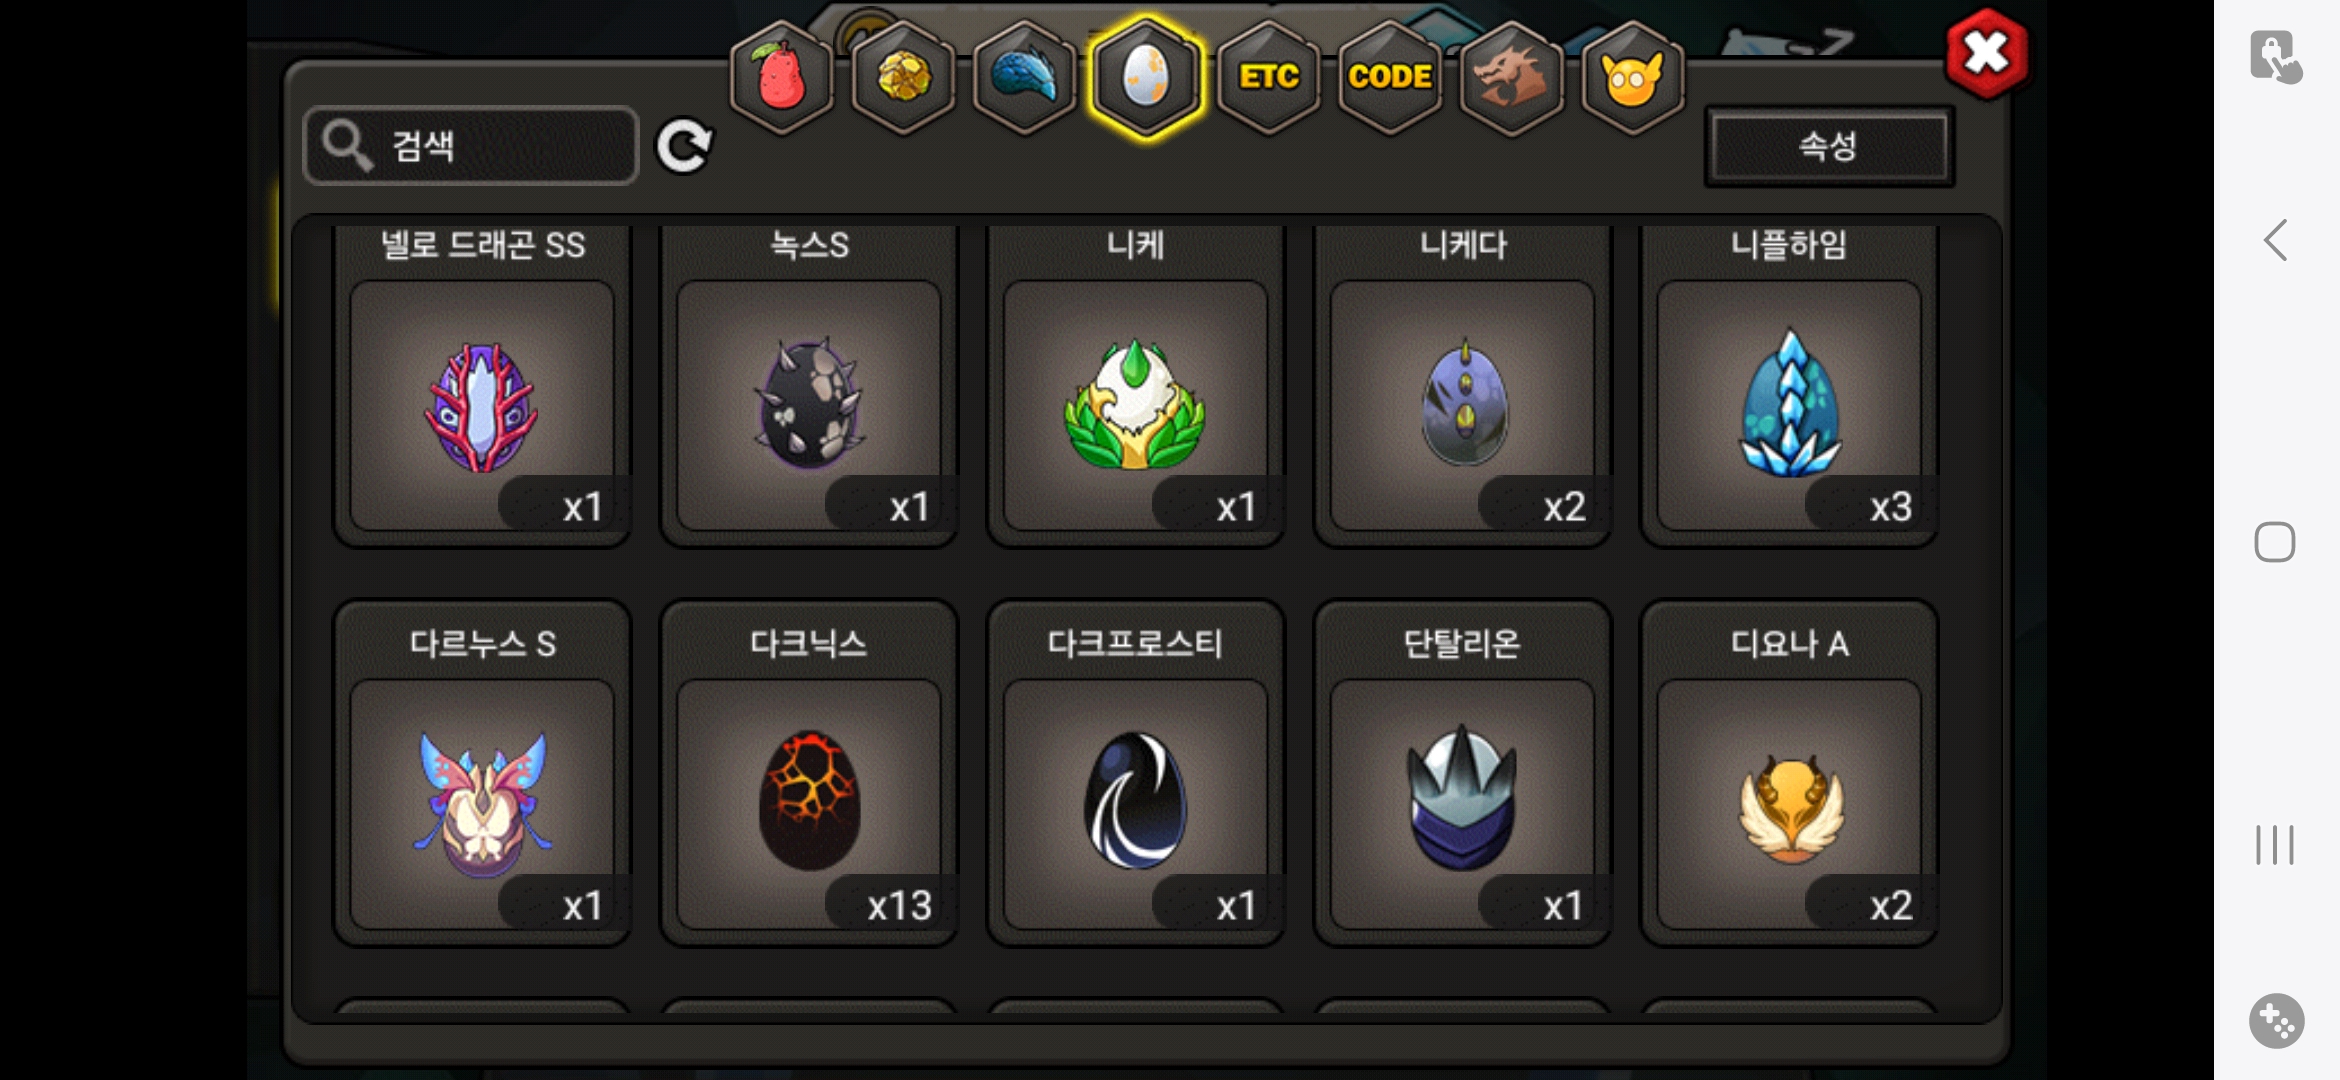This screenshot has width=2340, height=1080.
Task: Open the brown dragon head tab
Action: pyautogui.click(x=1511, y=77)
